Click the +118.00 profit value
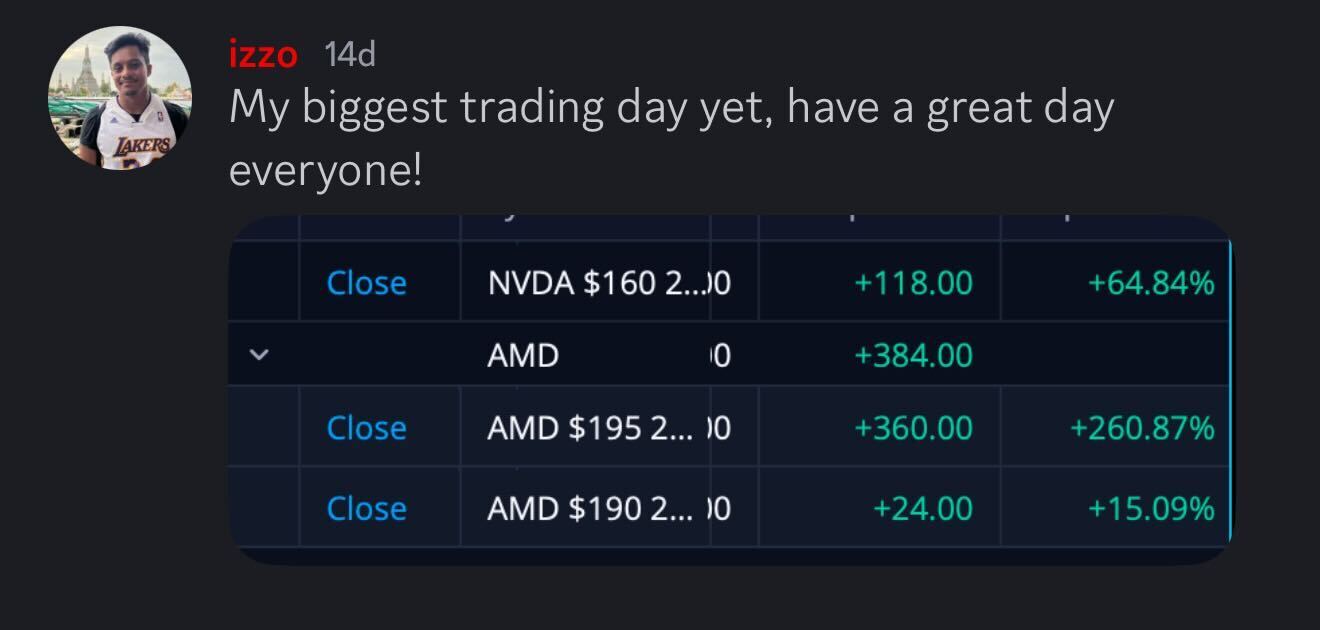 (912, 283)
